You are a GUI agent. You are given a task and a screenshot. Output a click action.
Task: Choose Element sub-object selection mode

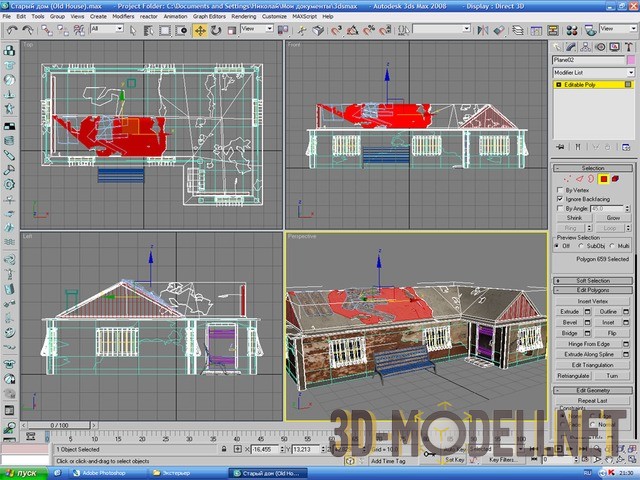coord(616,179)
